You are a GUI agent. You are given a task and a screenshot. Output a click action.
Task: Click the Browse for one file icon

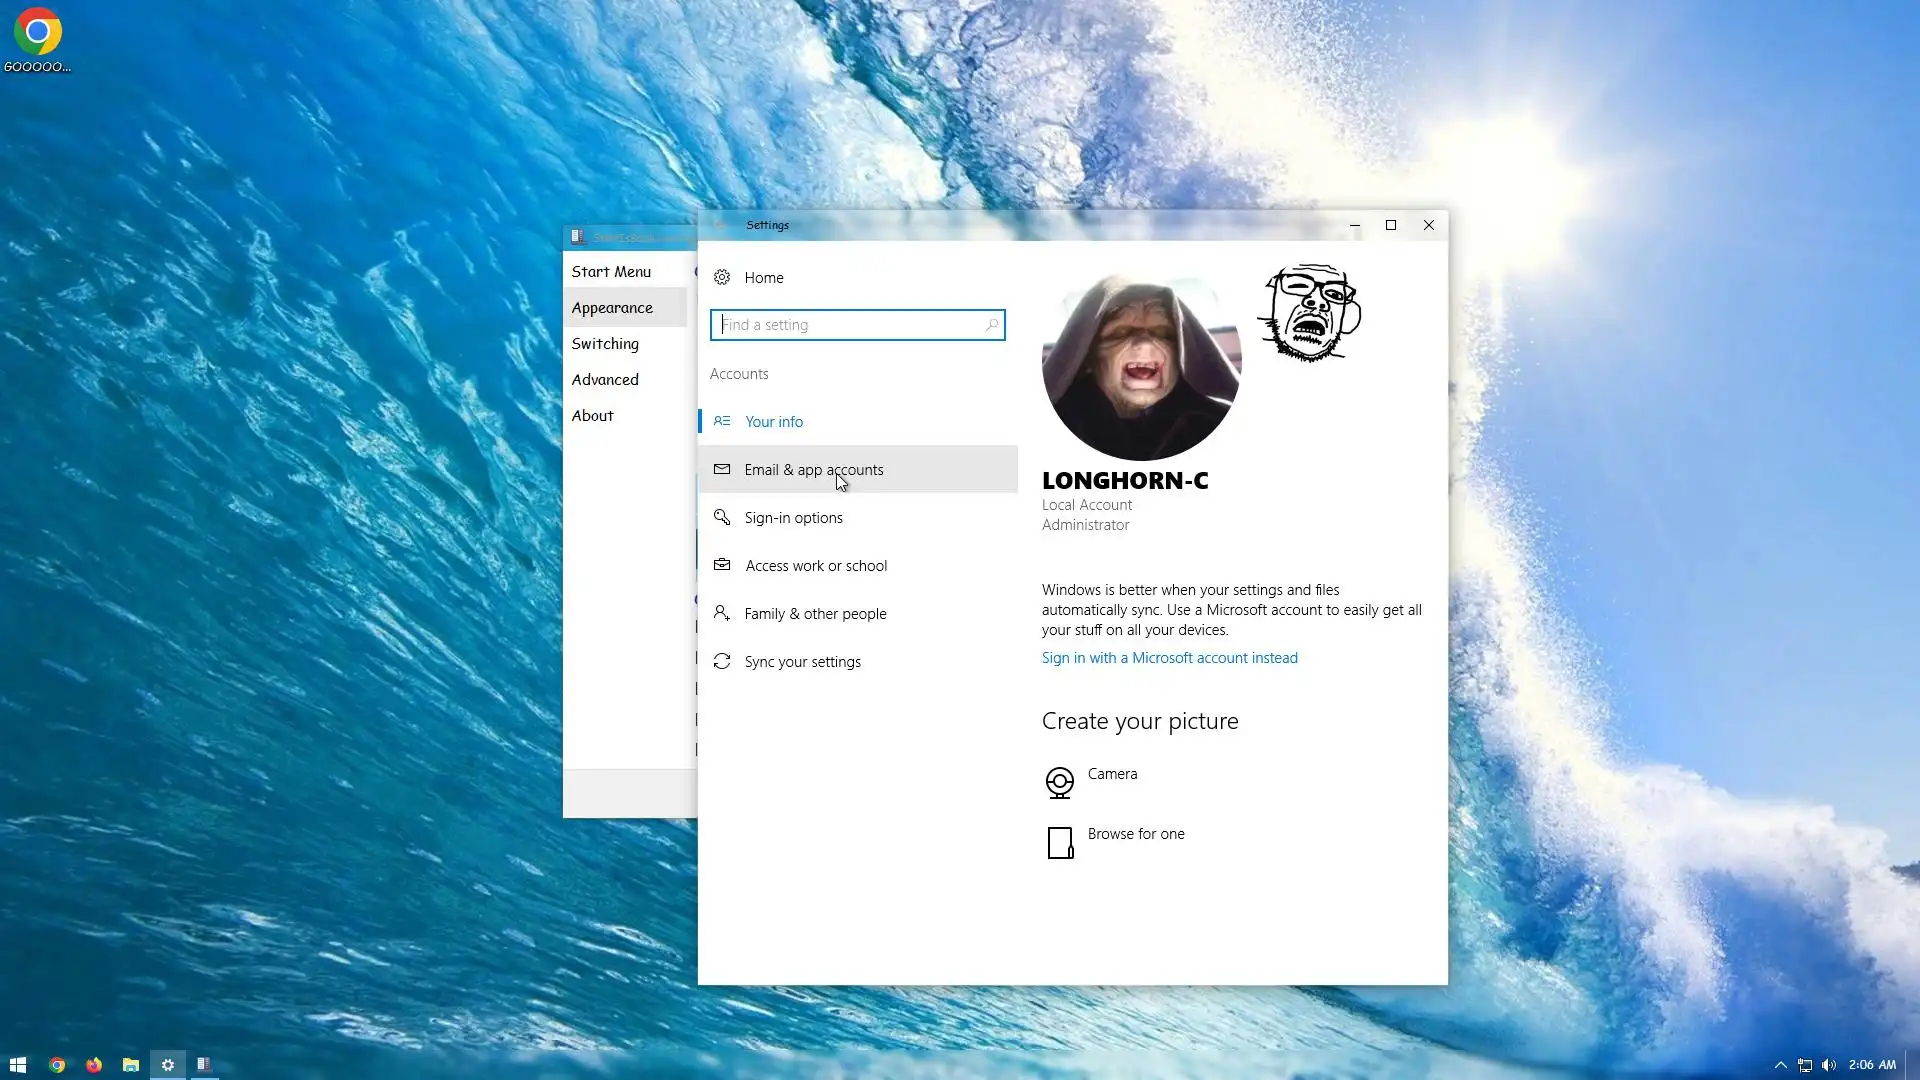(x=1060, y=842)
